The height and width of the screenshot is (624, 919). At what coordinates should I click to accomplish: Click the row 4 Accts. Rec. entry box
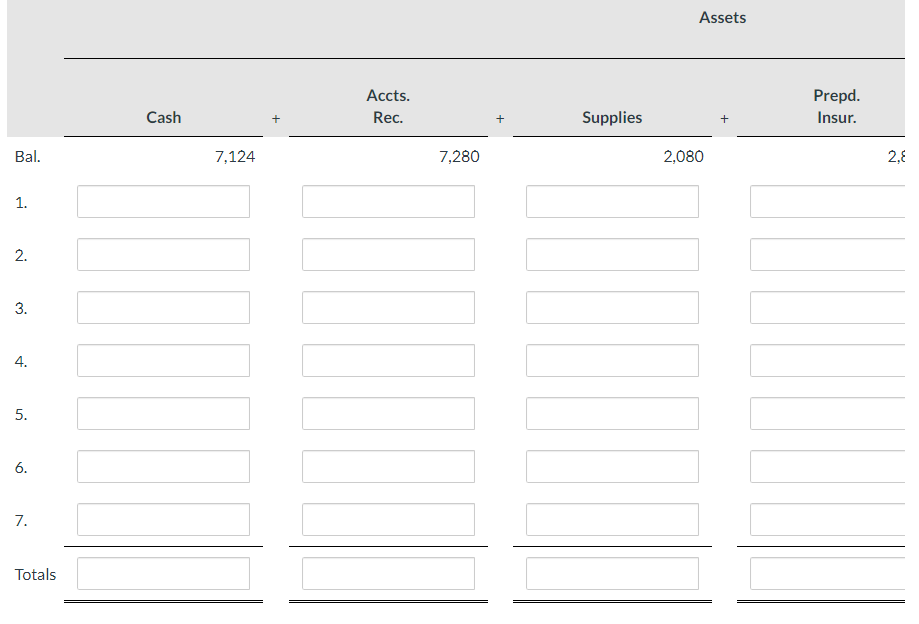pyautogui.click(x=388, y=360)
